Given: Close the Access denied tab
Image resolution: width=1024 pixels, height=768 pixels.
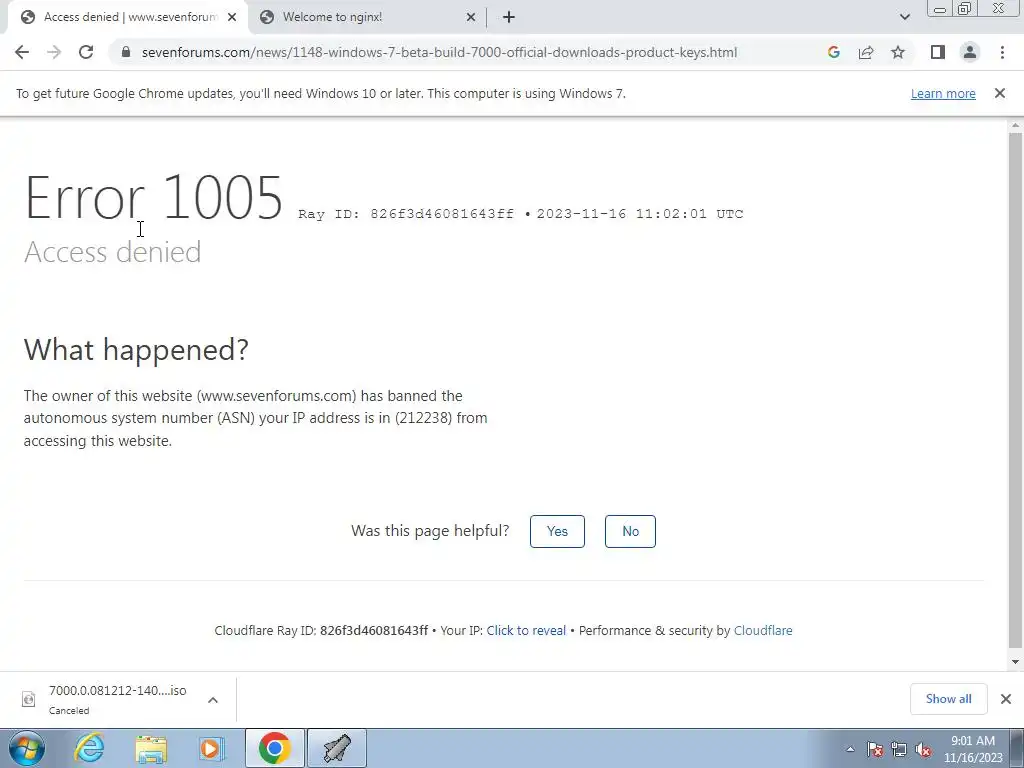Looking at the screenshot, I should (x=232, y=17).
